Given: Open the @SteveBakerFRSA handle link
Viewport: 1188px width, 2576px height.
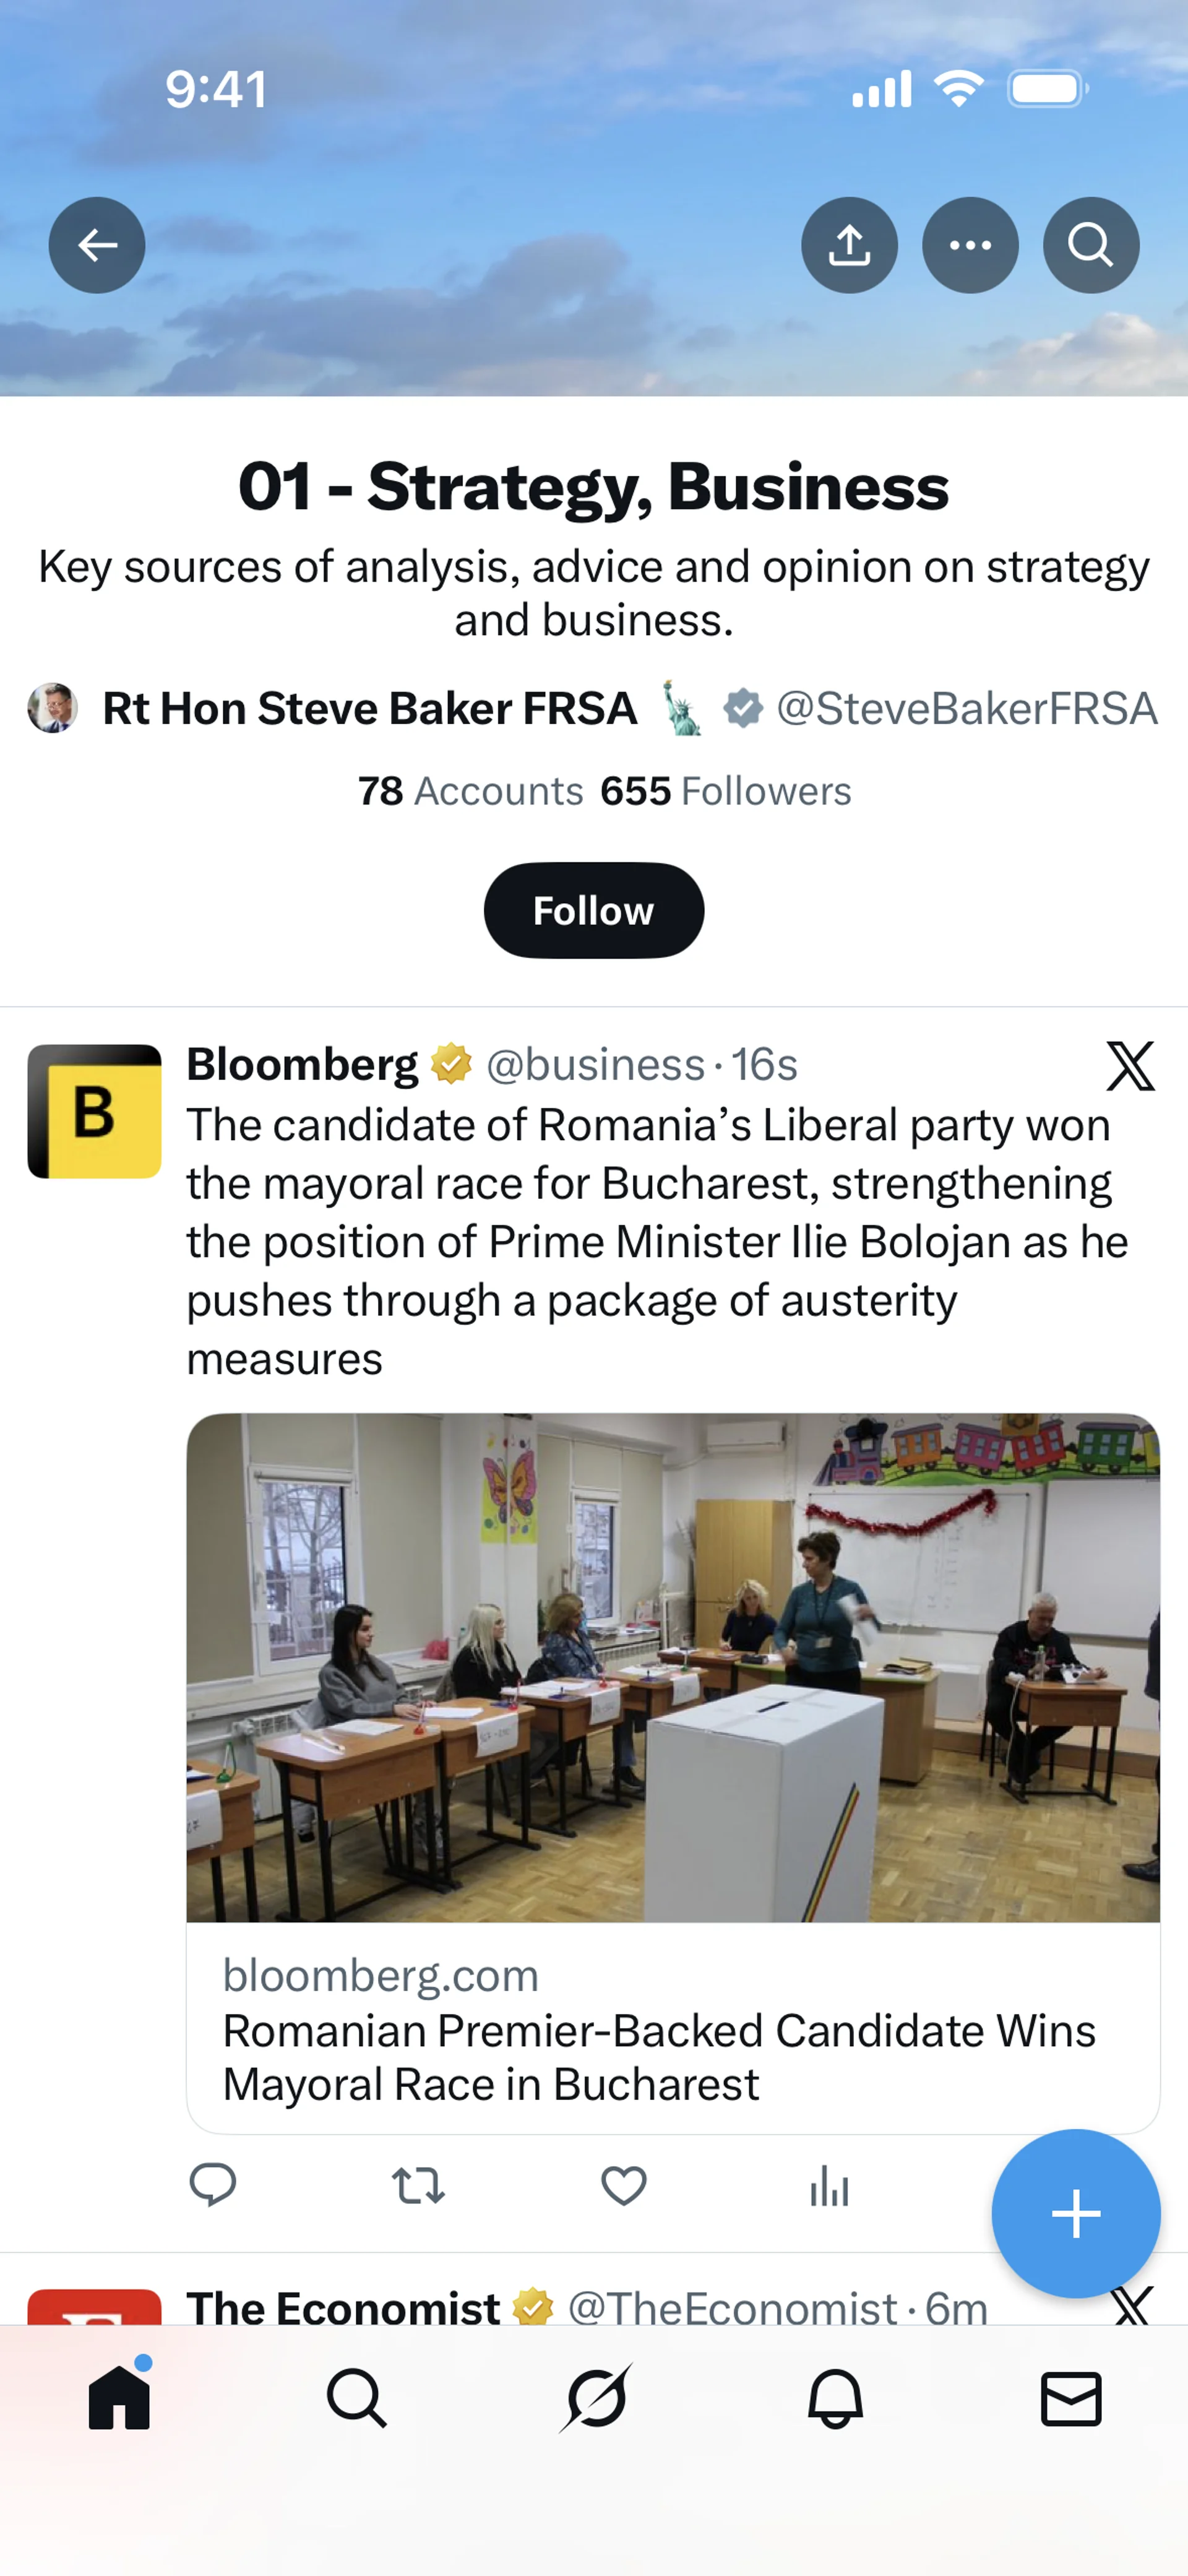Looking at the screenshot, I should (966, 708).
